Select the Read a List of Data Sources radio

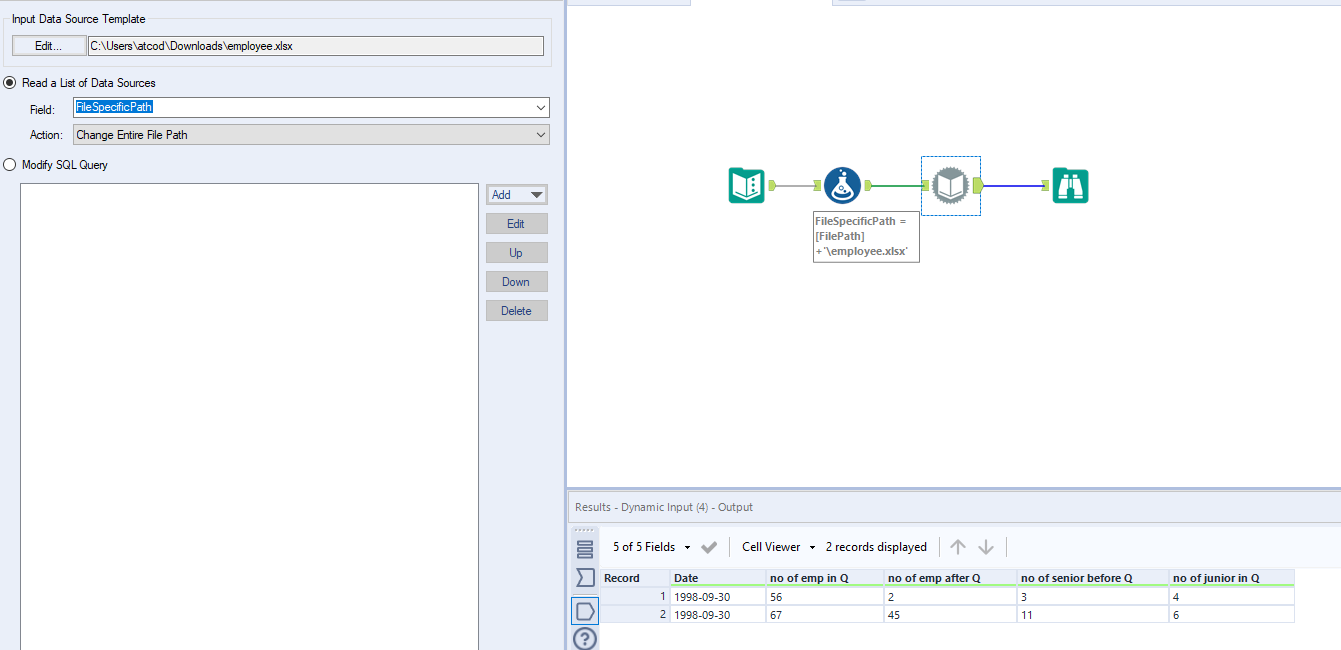coord(9,83)
